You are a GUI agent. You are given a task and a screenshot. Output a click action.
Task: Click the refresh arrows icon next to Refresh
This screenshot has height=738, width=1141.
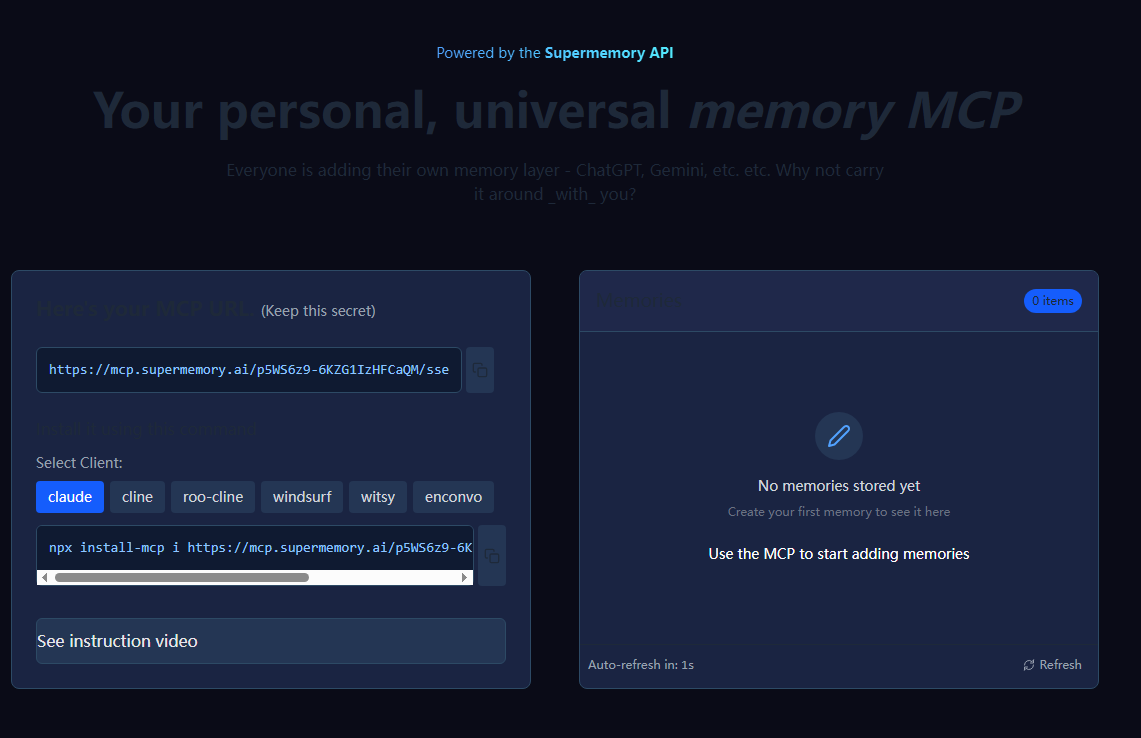pos(1028,664)
